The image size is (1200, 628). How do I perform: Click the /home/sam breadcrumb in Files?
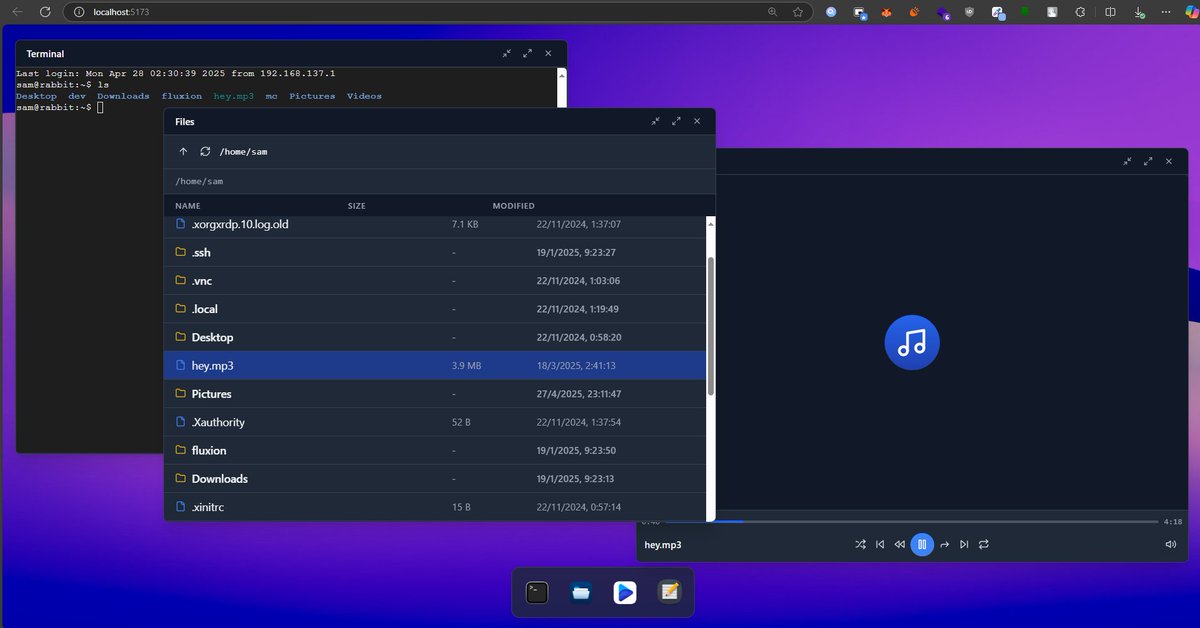point(199,181)
